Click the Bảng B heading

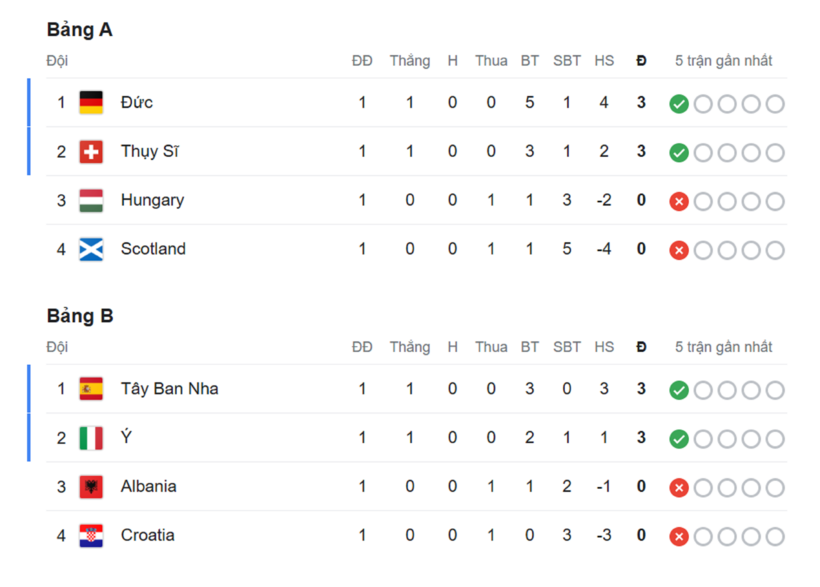[x=80, y=316]
